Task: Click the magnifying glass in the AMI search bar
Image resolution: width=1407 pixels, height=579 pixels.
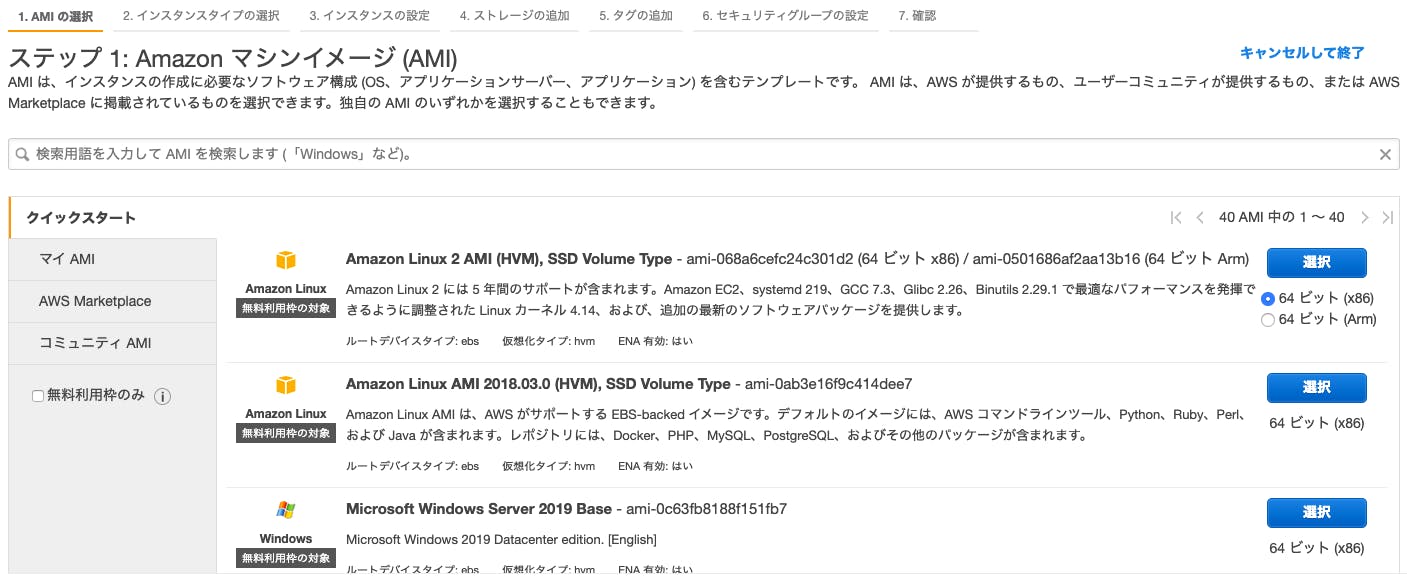Action: pyautogui.click(x=21, y=154)
